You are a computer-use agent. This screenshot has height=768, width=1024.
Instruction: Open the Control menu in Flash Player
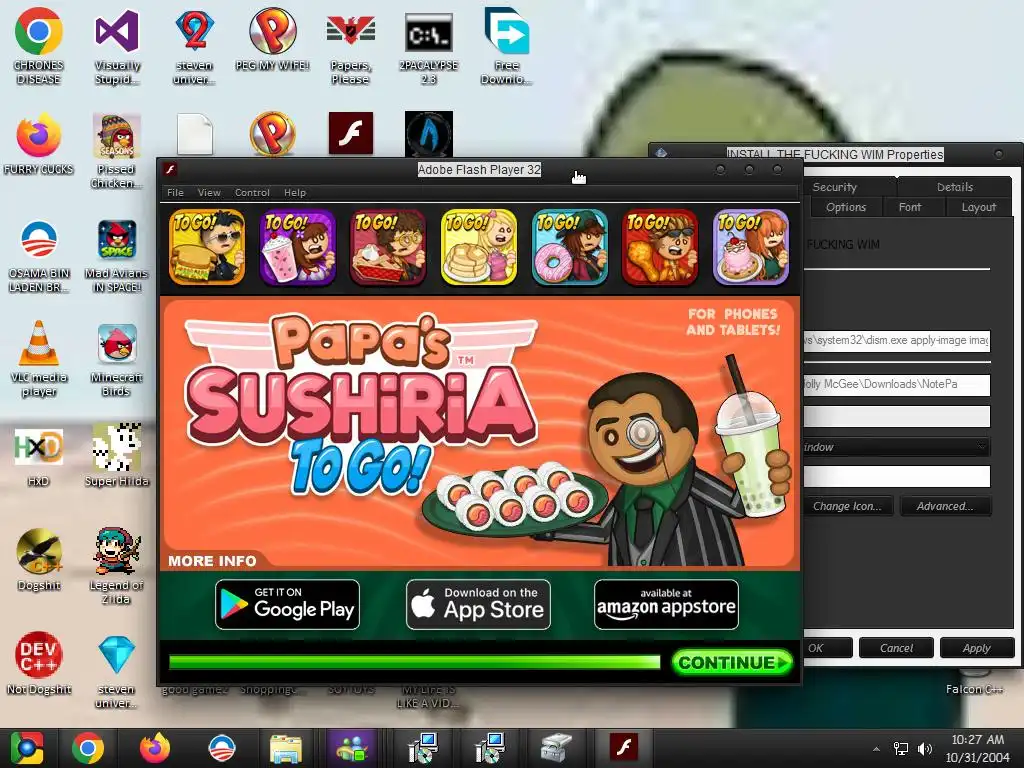pyautogui.click(x=252, y=193)
